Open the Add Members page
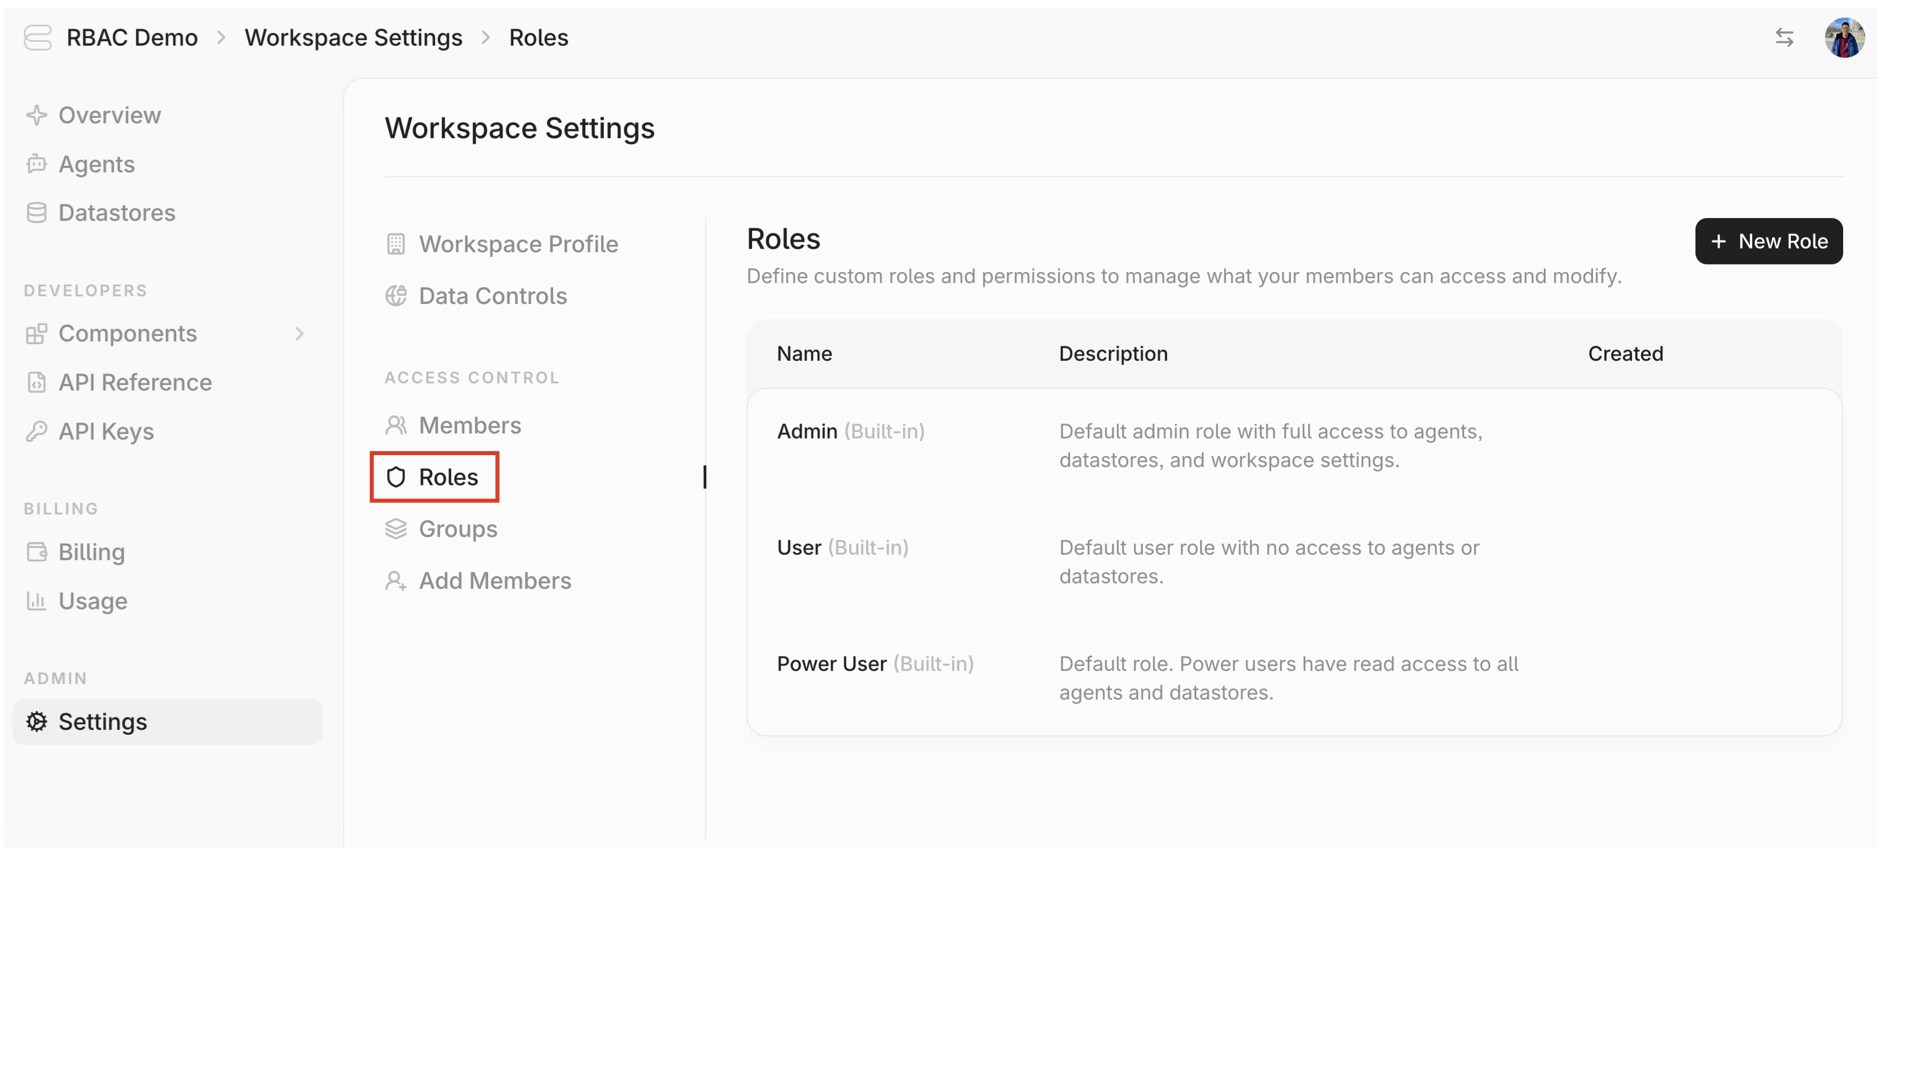Viewport: 1920px width, 1080px height. (x=494, y=581)
